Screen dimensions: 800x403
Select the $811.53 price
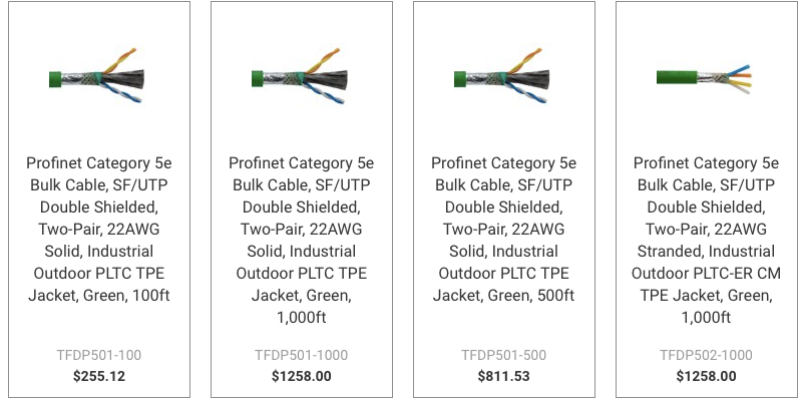[x=502, y=376]
